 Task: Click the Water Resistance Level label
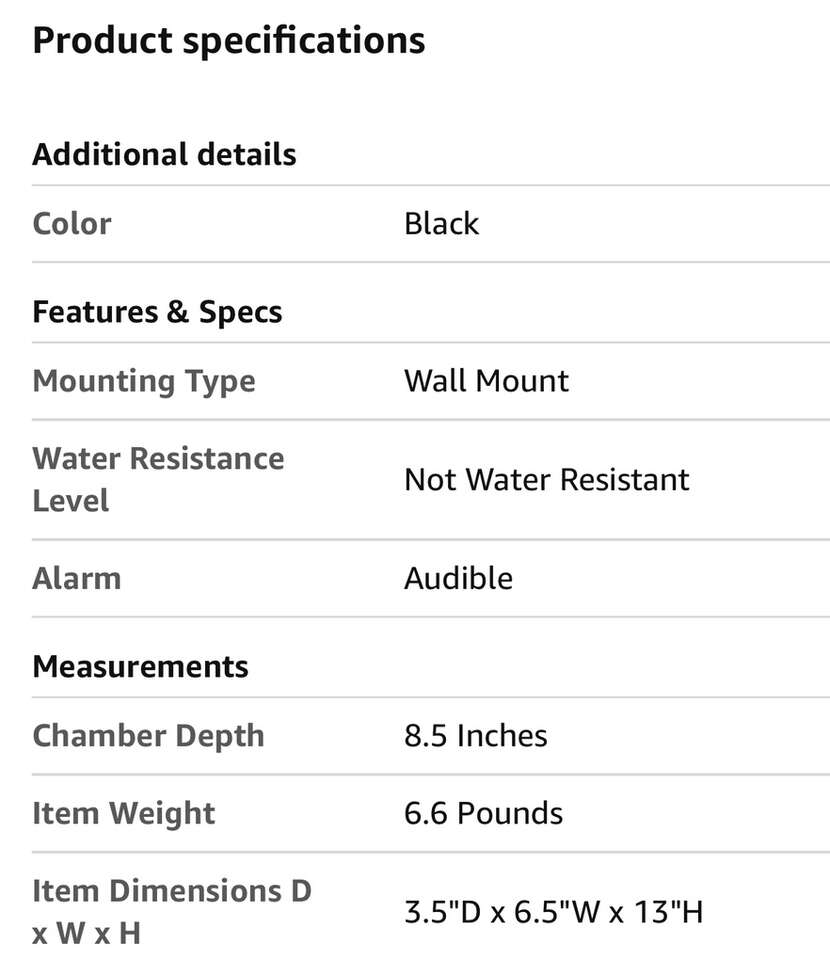[x=158, y=479]
